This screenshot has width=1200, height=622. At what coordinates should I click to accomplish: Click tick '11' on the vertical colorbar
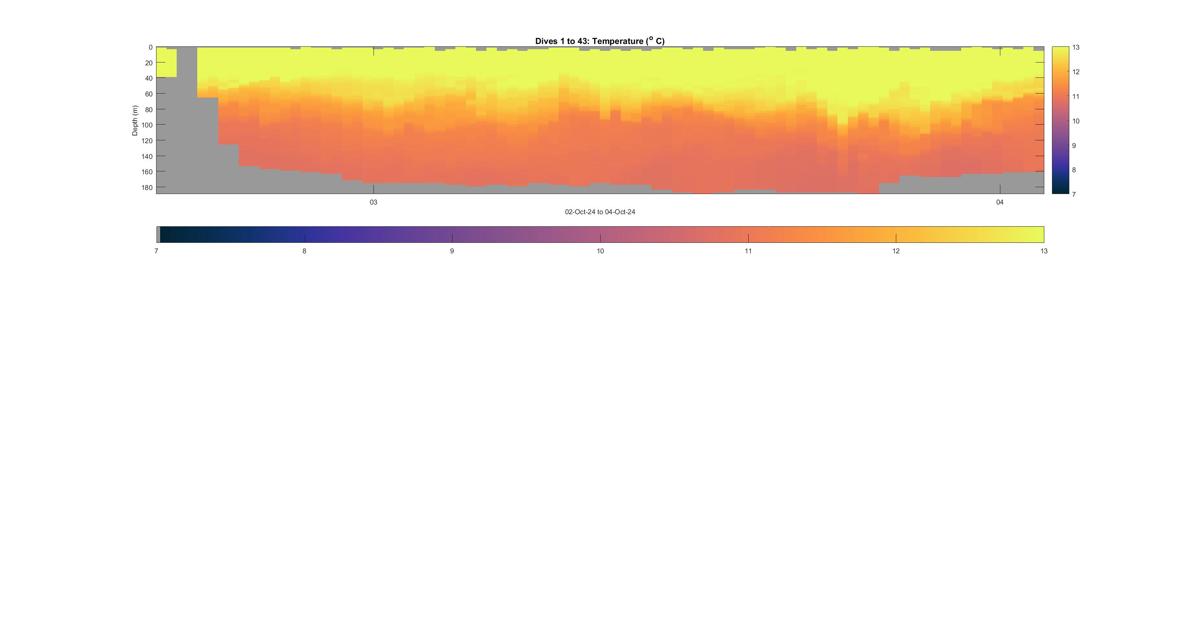point(1076,96)
